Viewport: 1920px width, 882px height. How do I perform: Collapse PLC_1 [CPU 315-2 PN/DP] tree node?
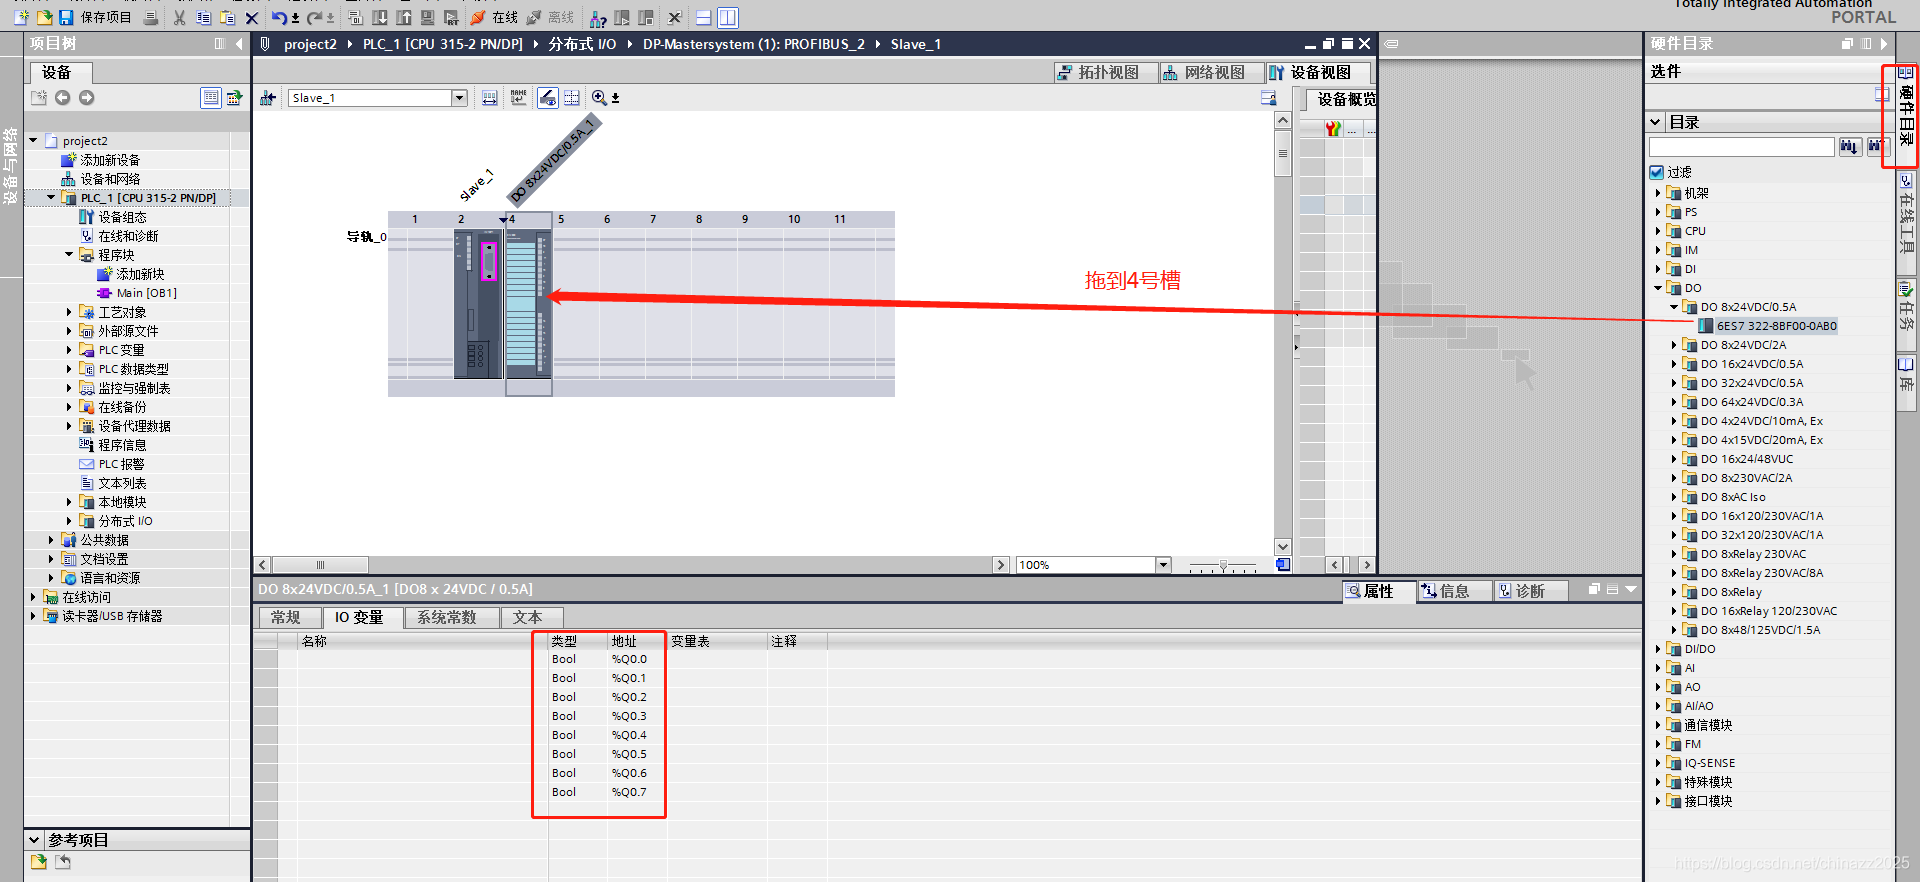click(51, 198)
